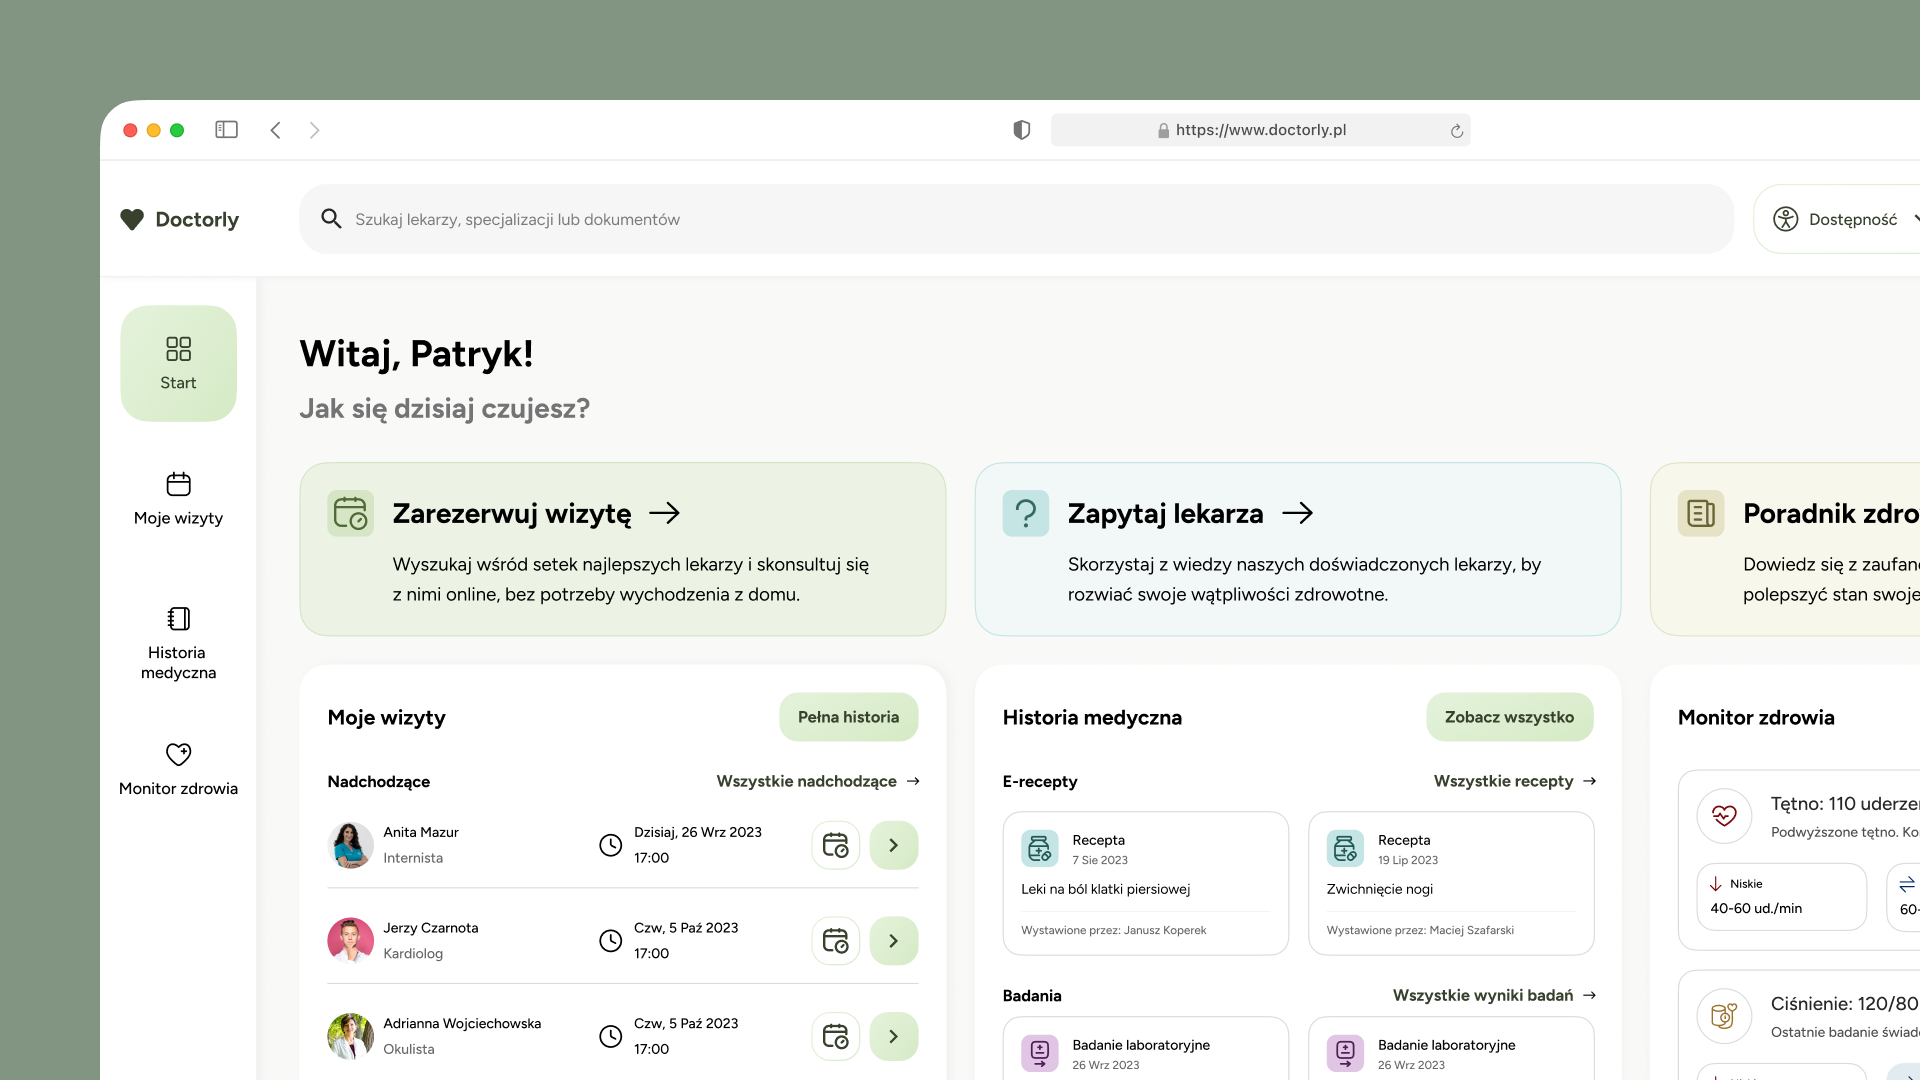The width and height of the screenshot is (1920, 1080).
Task: Click the browser URL address bar
Action: [x=1260, y=130]
